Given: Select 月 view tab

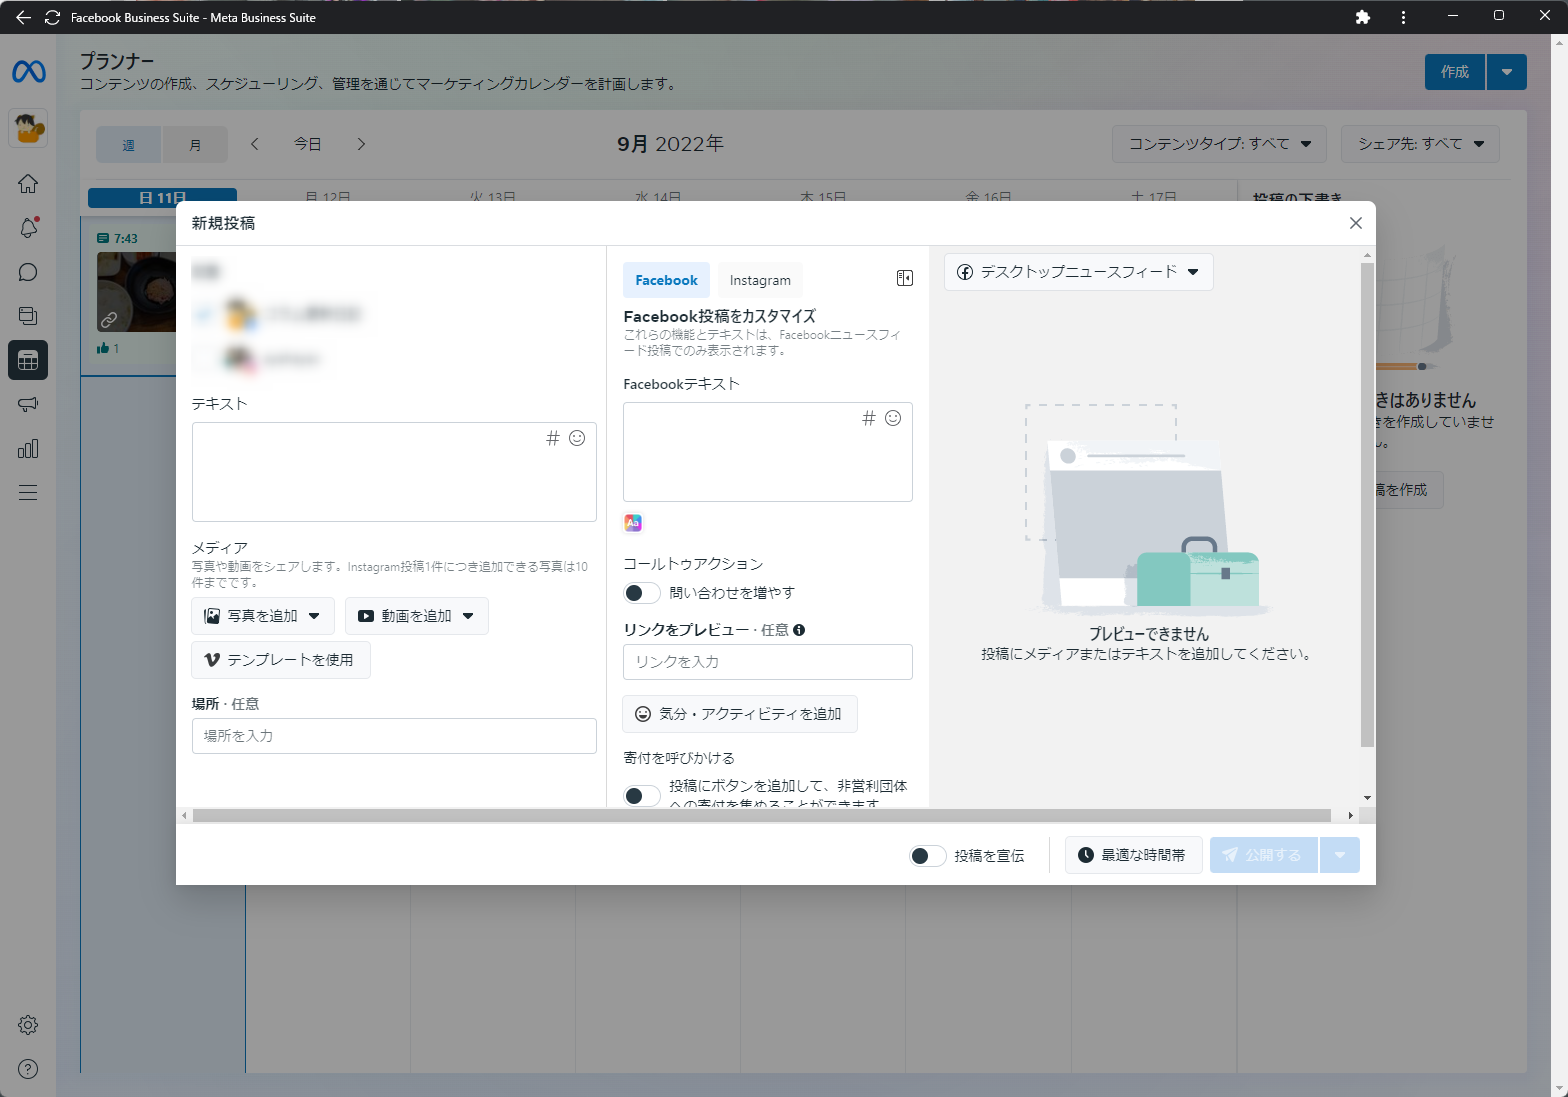Looking at the screenshot, I should tap(195, 145).
